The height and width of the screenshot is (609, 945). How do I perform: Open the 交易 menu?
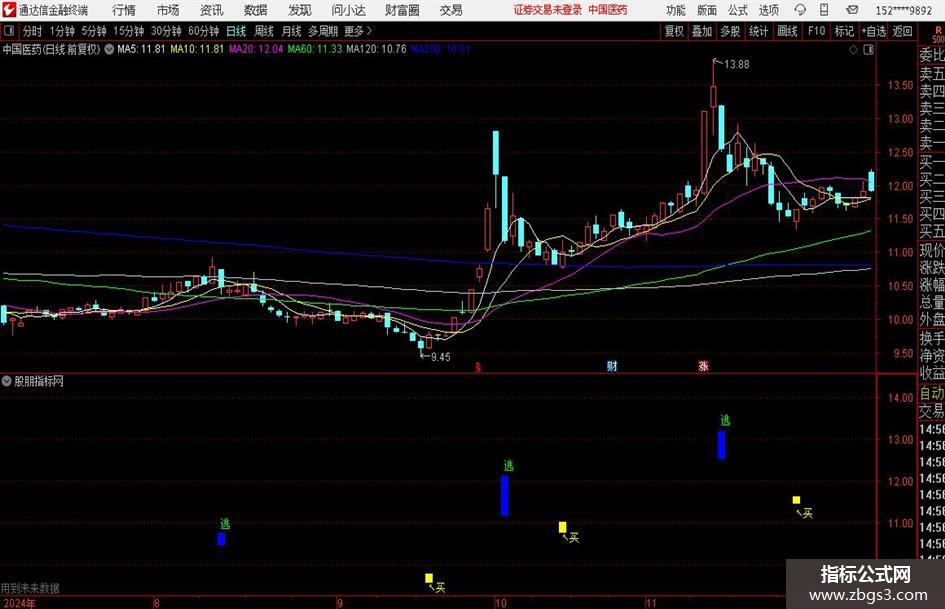[x=451, y=10]
